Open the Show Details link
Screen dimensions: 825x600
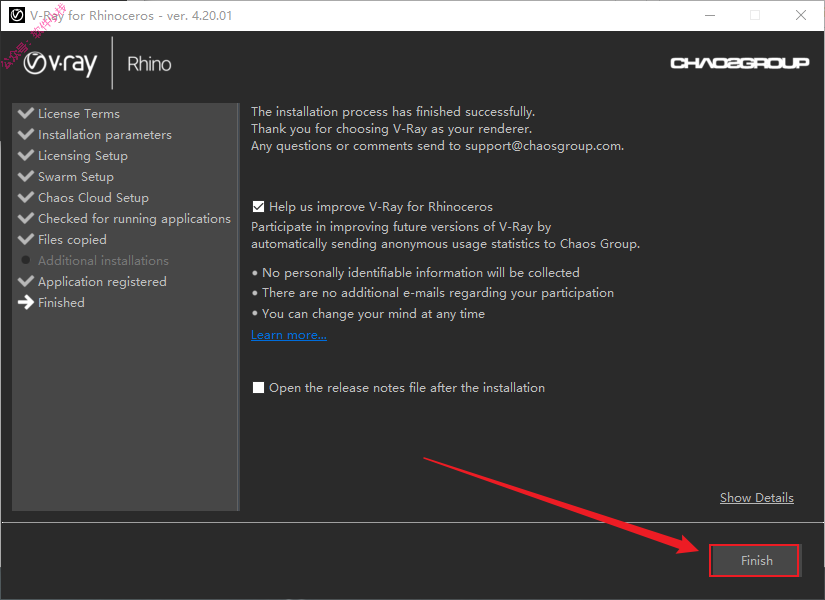point(757,498)
